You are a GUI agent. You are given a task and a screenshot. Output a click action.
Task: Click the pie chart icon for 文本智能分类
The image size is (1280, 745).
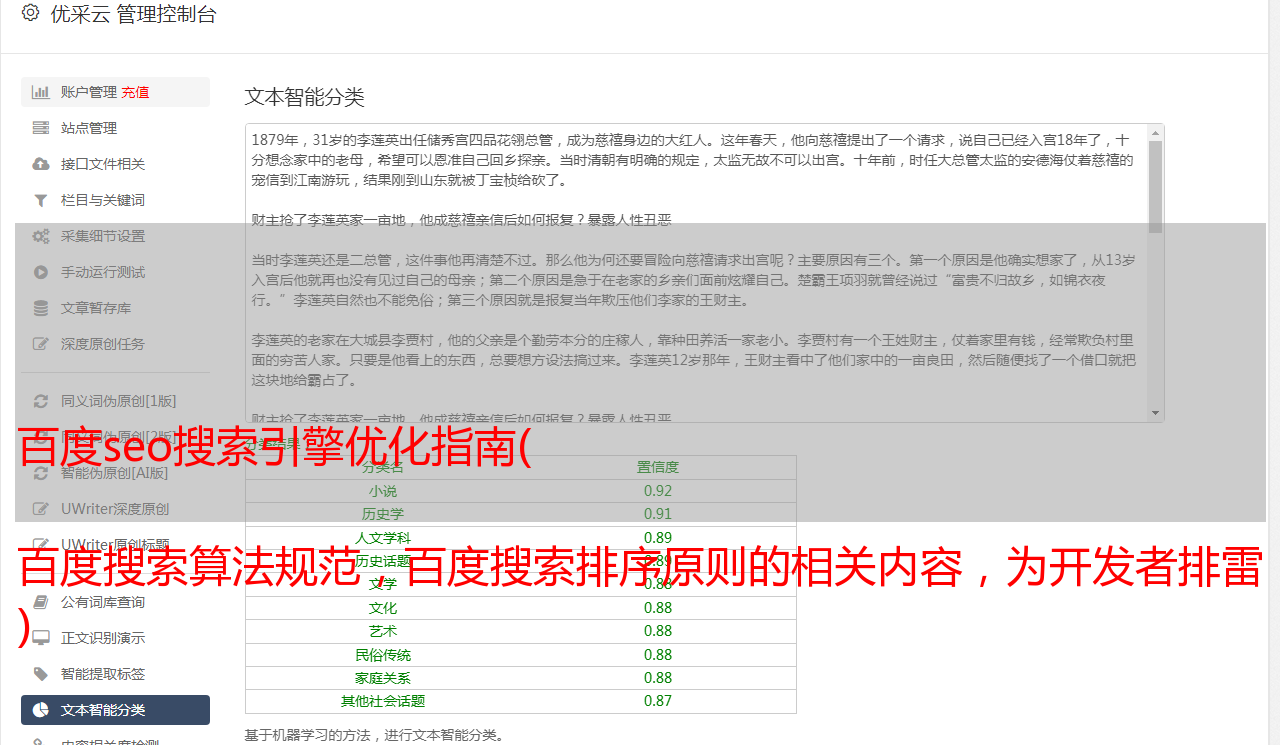coord(41,710)
